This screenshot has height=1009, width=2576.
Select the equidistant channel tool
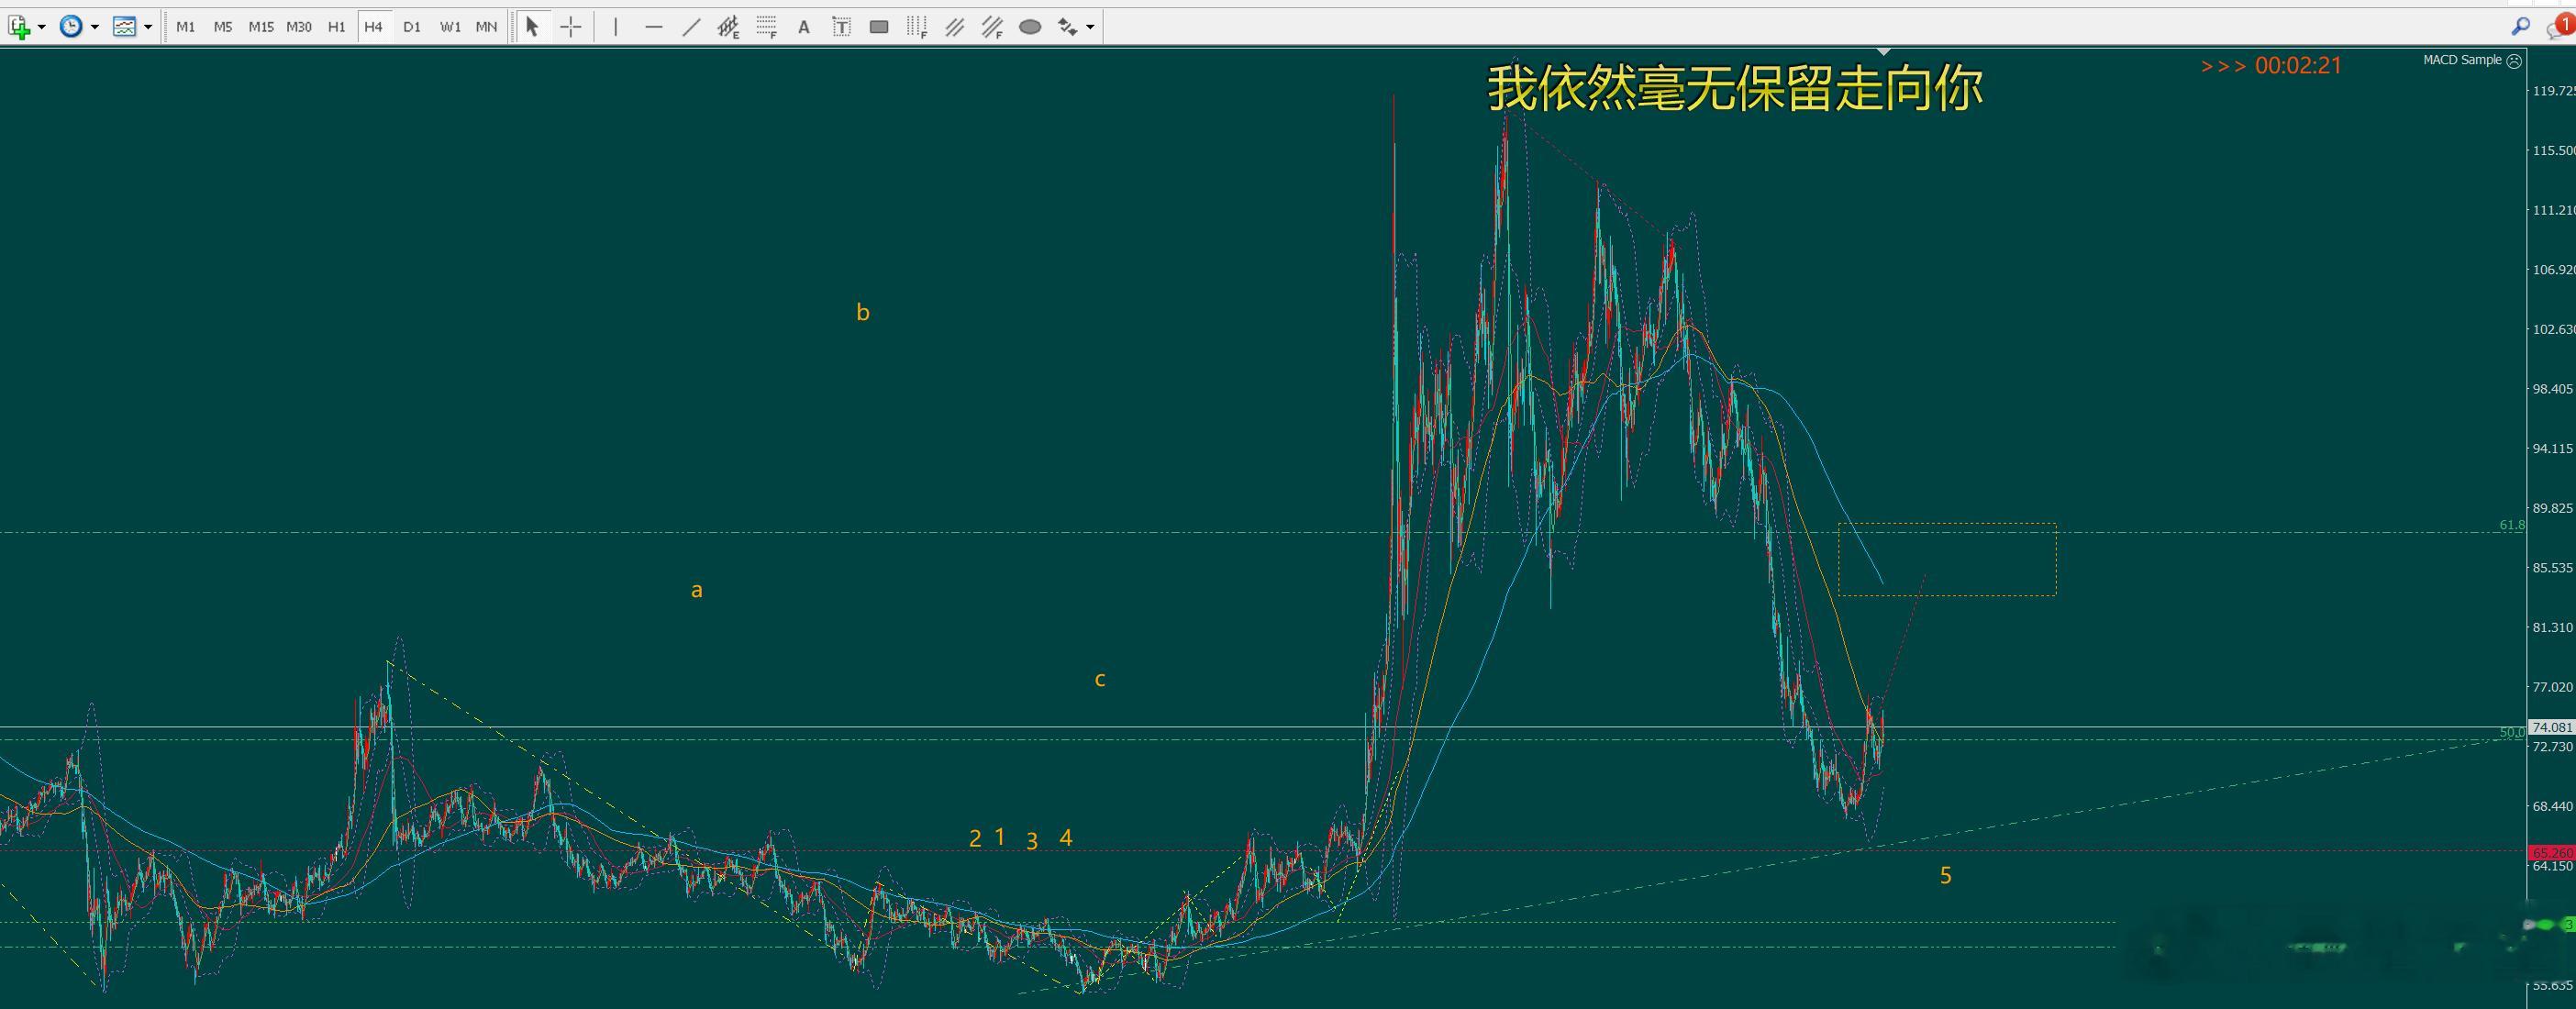[728, 27]
